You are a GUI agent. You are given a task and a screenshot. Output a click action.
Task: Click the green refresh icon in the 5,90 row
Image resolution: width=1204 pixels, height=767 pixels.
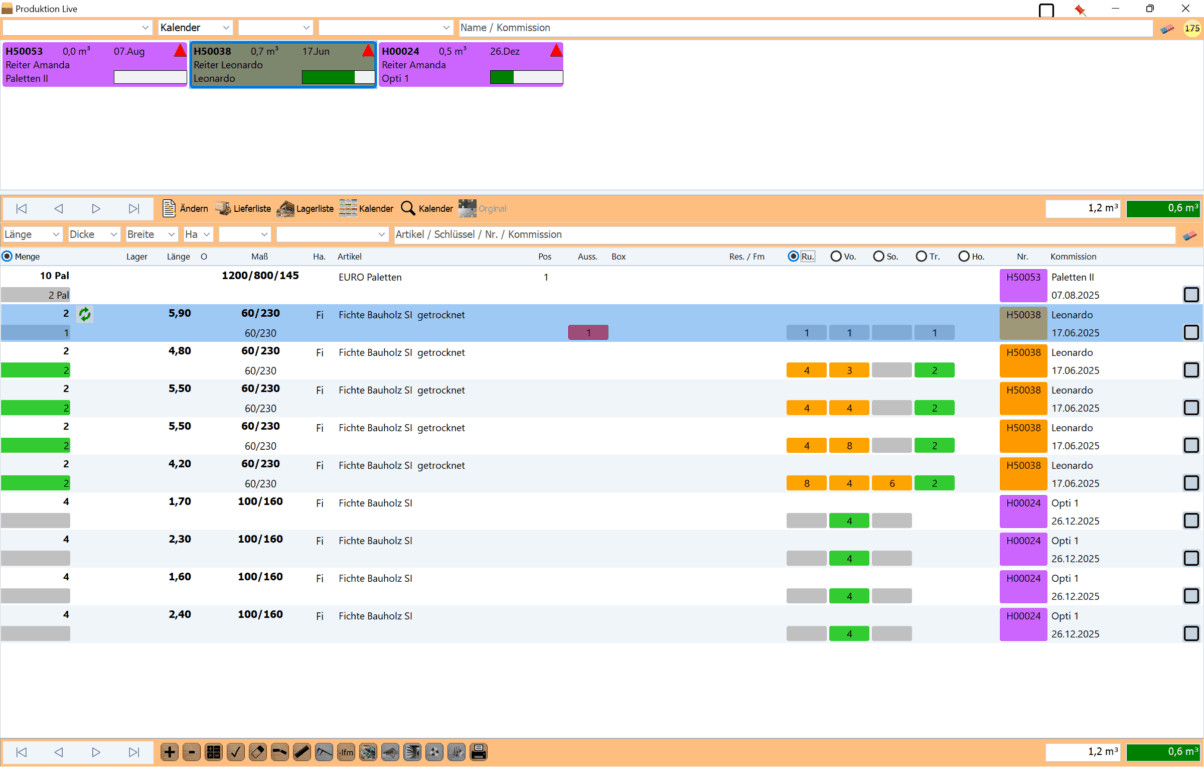85,314
